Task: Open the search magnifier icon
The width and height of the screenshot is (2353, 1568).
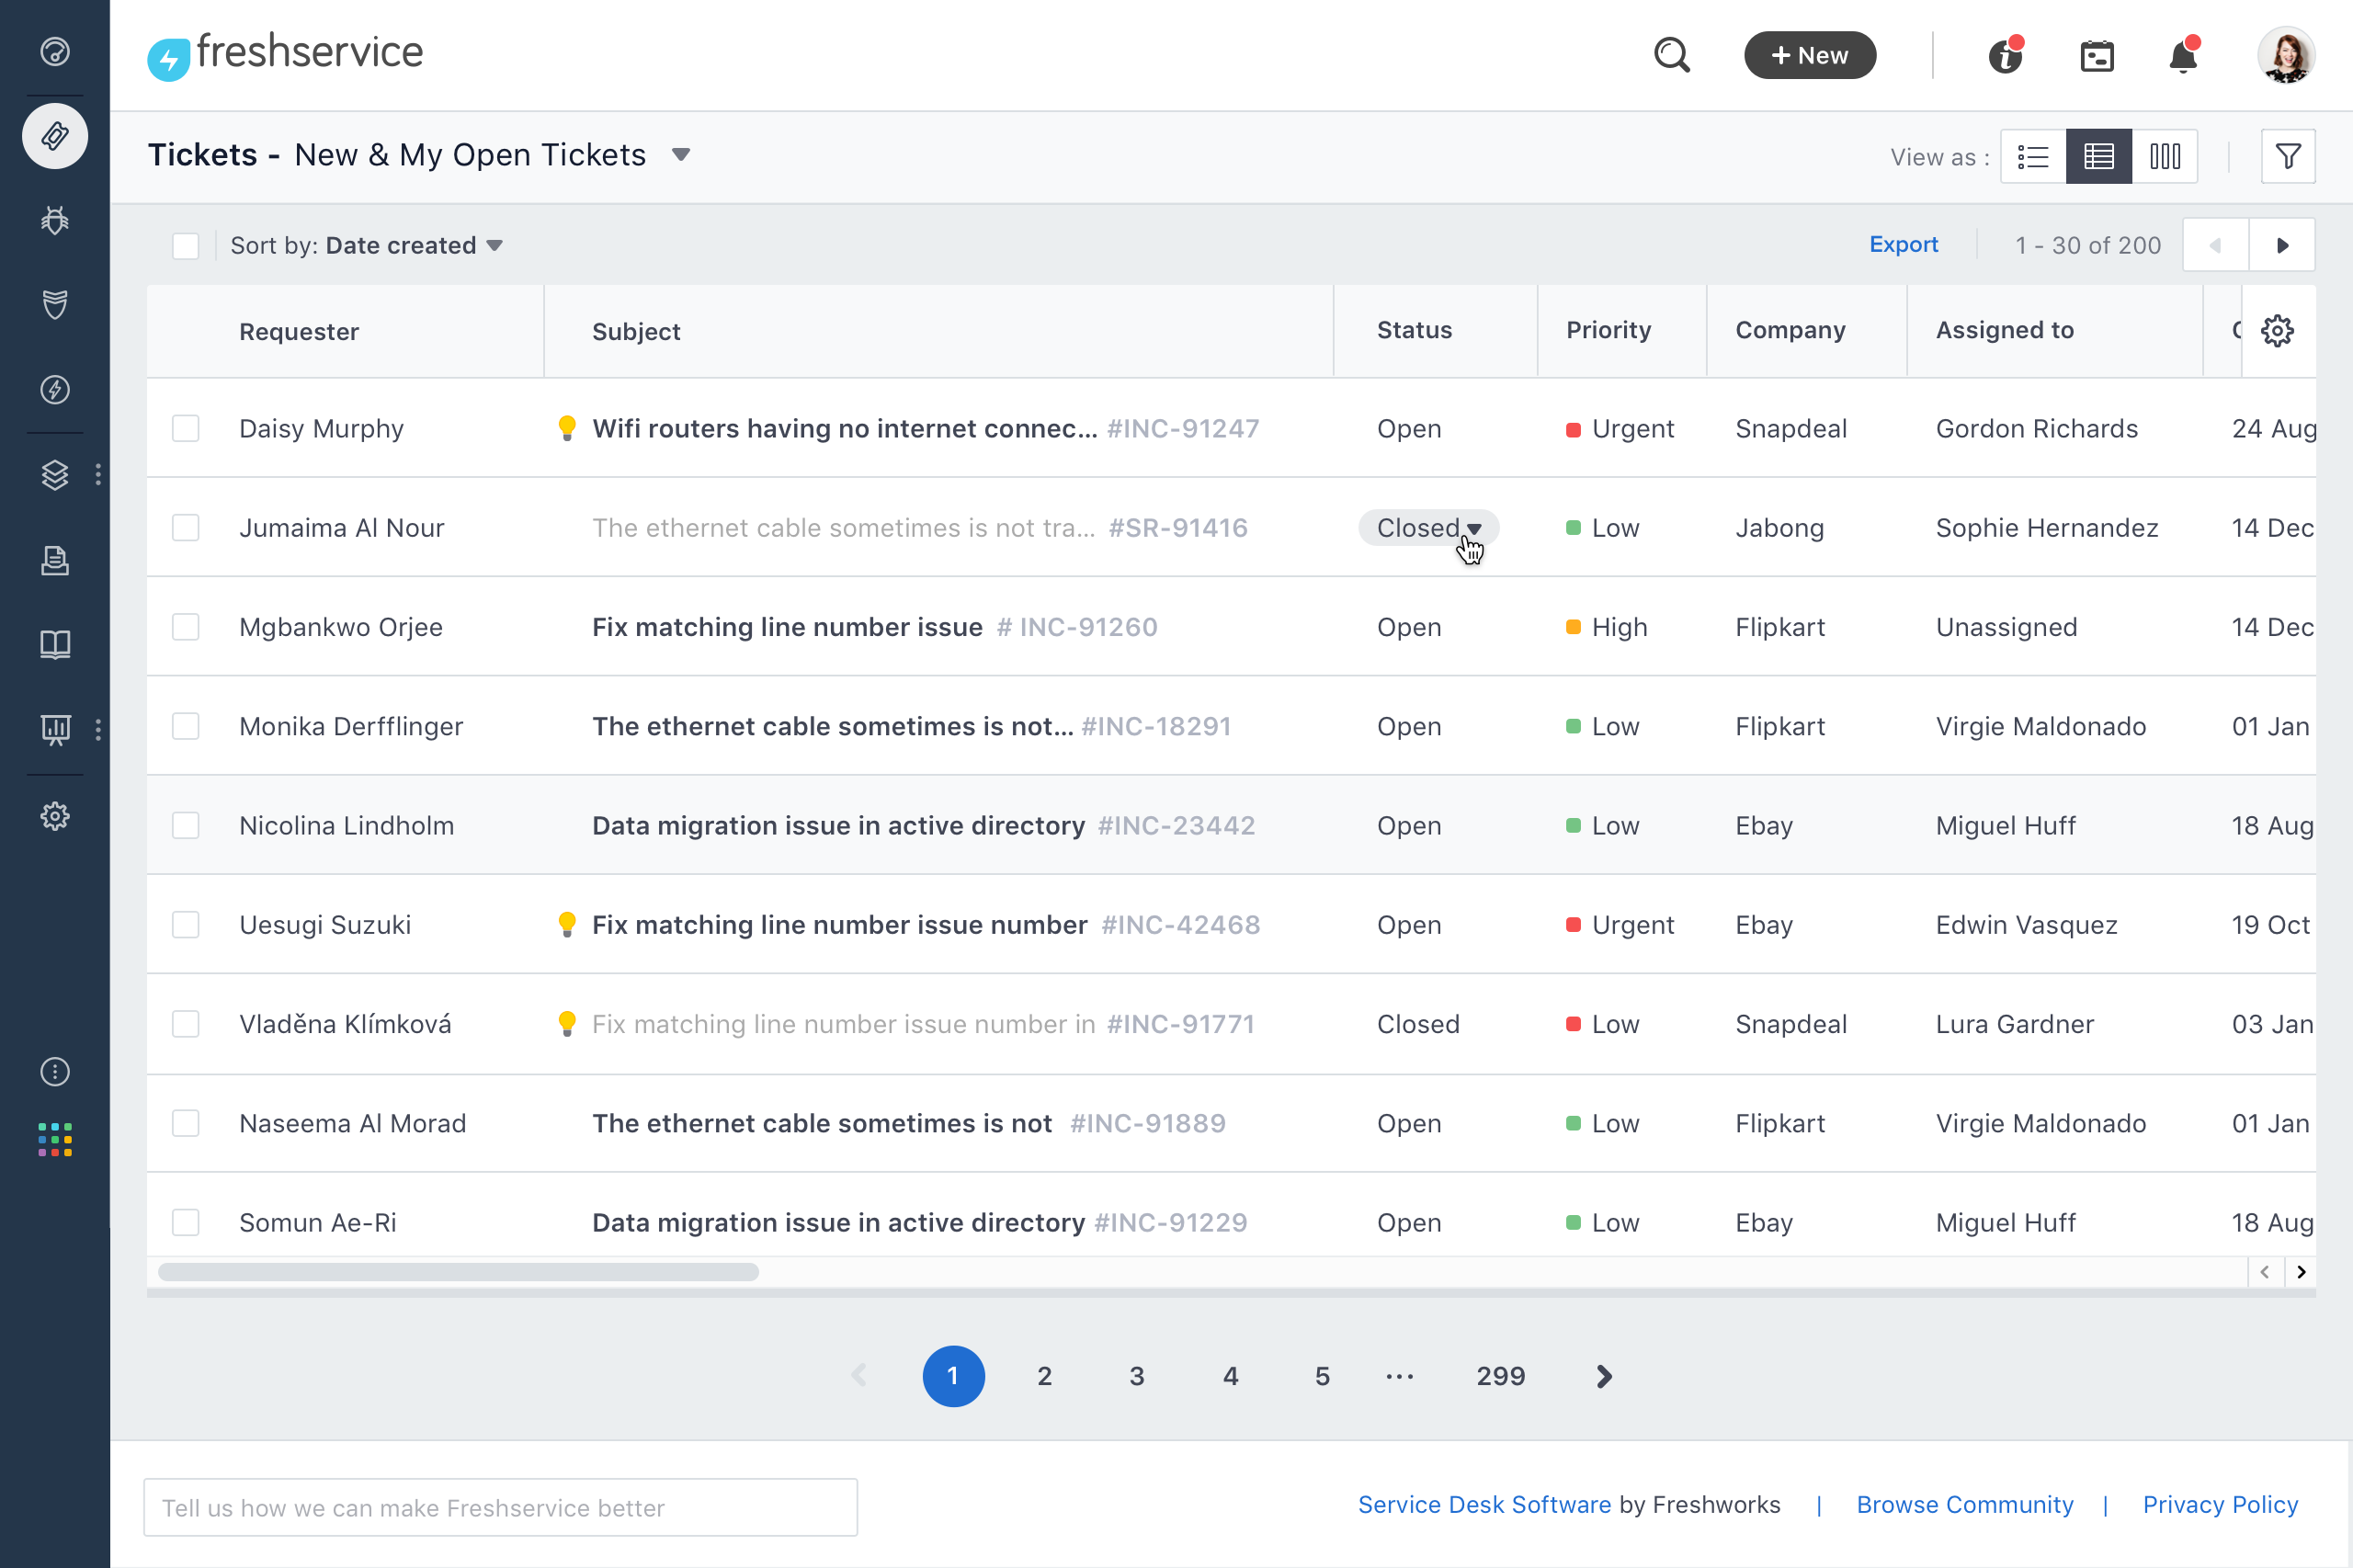Action: 1671,55
